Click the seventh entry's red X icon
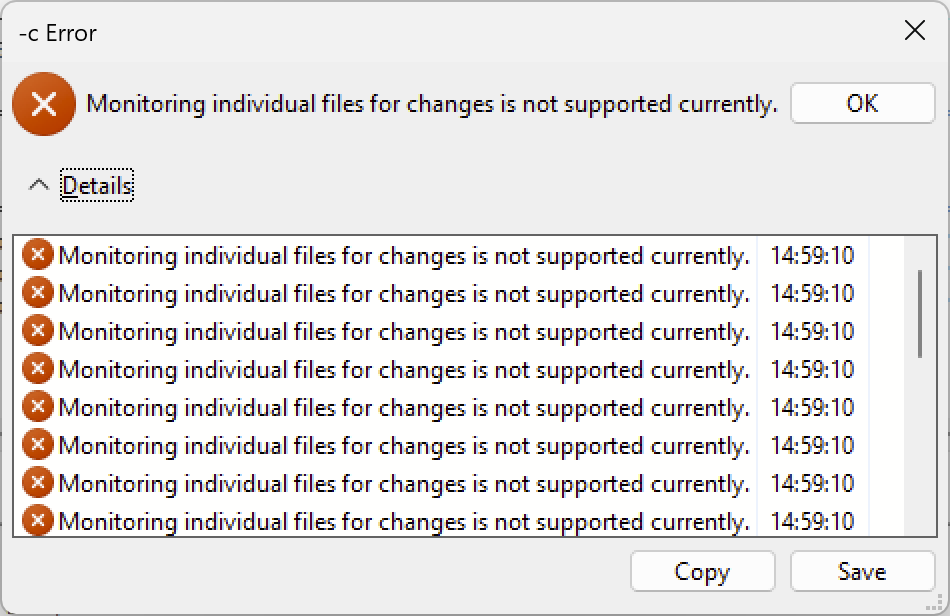The height and width of the screenshot is (616, 950). pyautogui.click(x=37, y=483)
